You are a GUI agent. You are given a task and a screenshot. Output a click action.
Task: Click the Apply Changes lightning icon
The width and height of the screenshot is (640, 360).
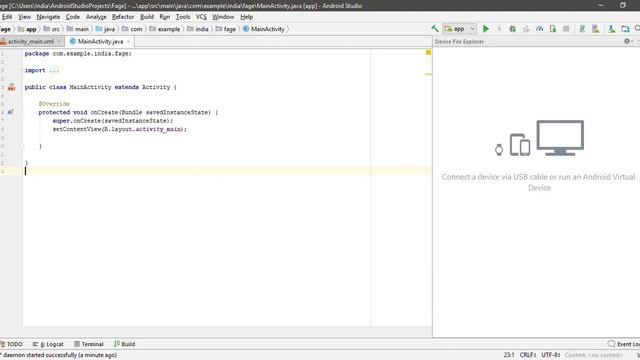499,29
